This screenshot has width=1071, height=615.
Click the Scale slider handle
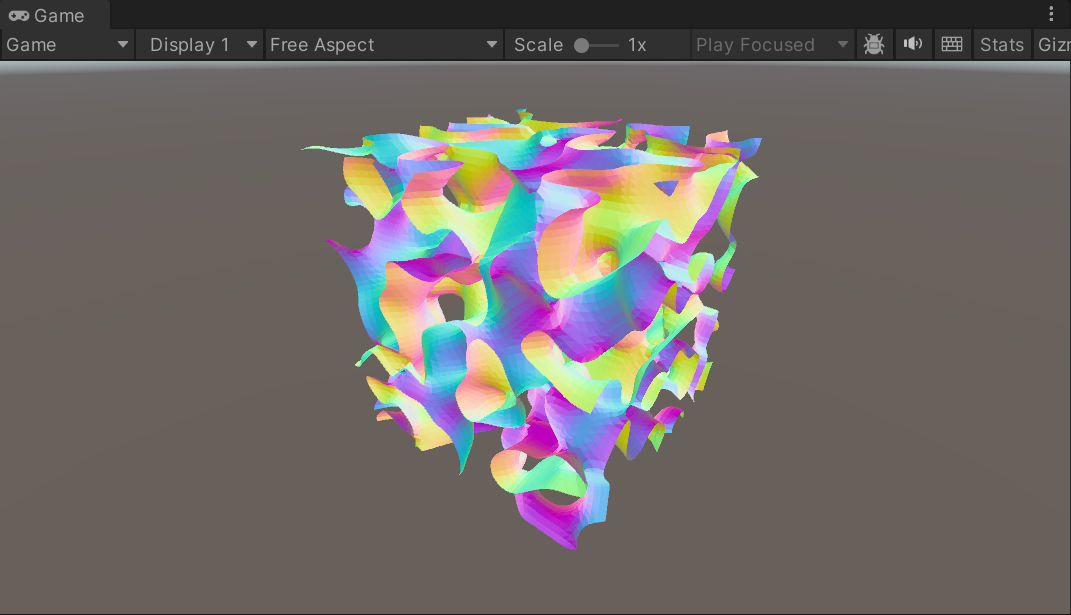tap(581, 44)
